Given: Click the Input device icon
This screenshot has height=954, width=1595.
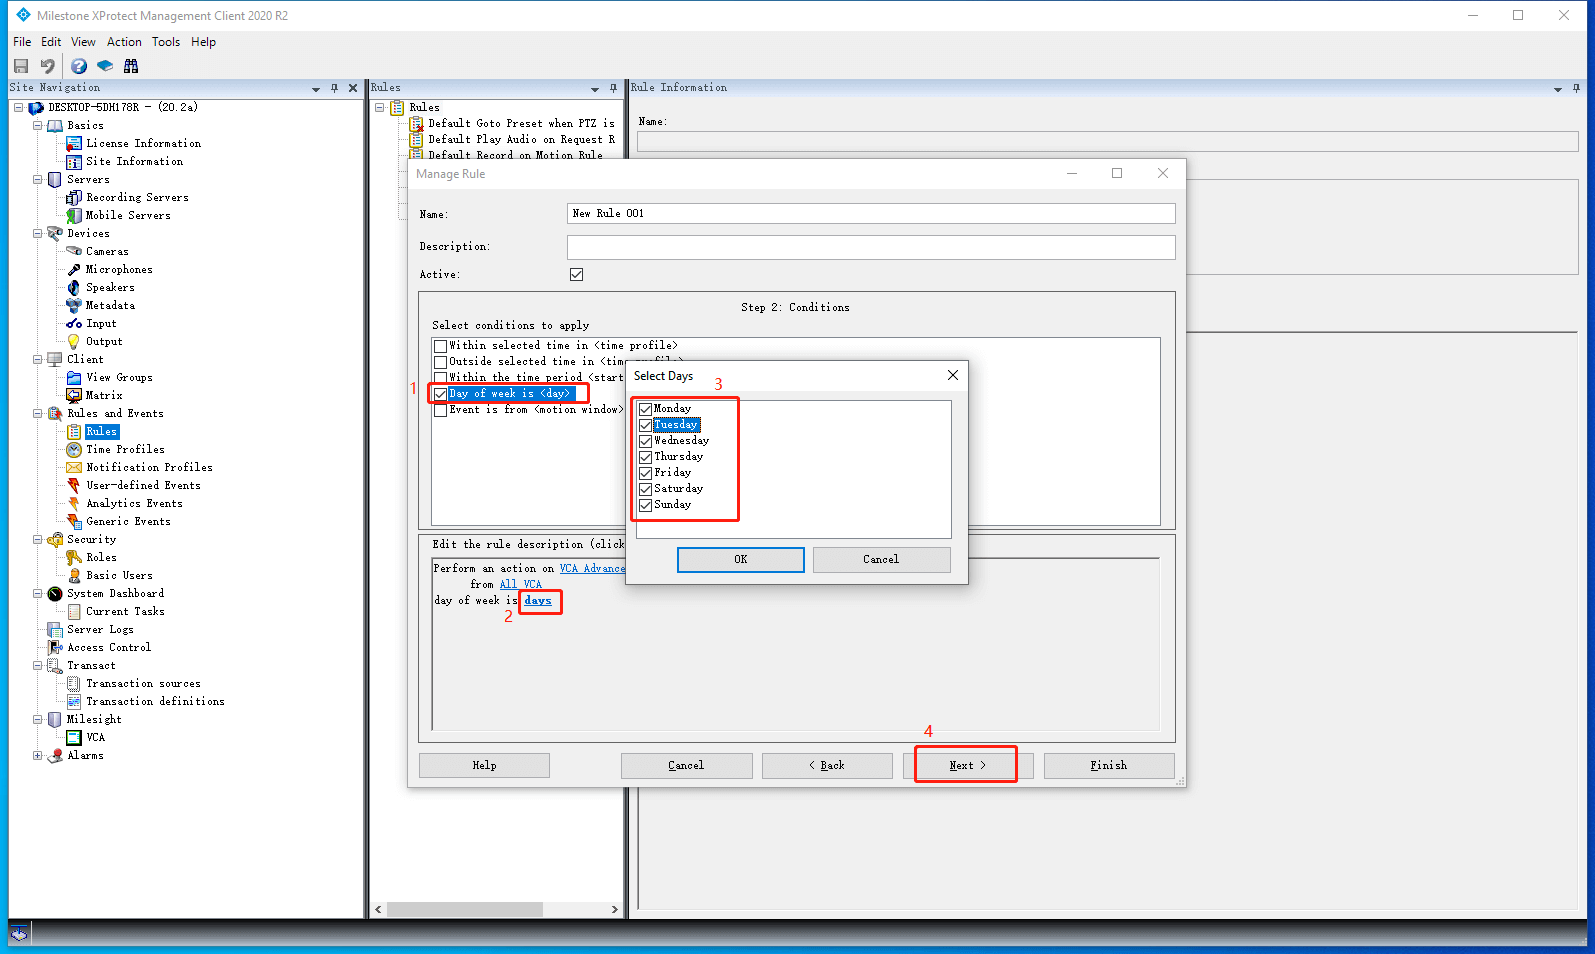Looking at the screenshot, I should [74, 324].
